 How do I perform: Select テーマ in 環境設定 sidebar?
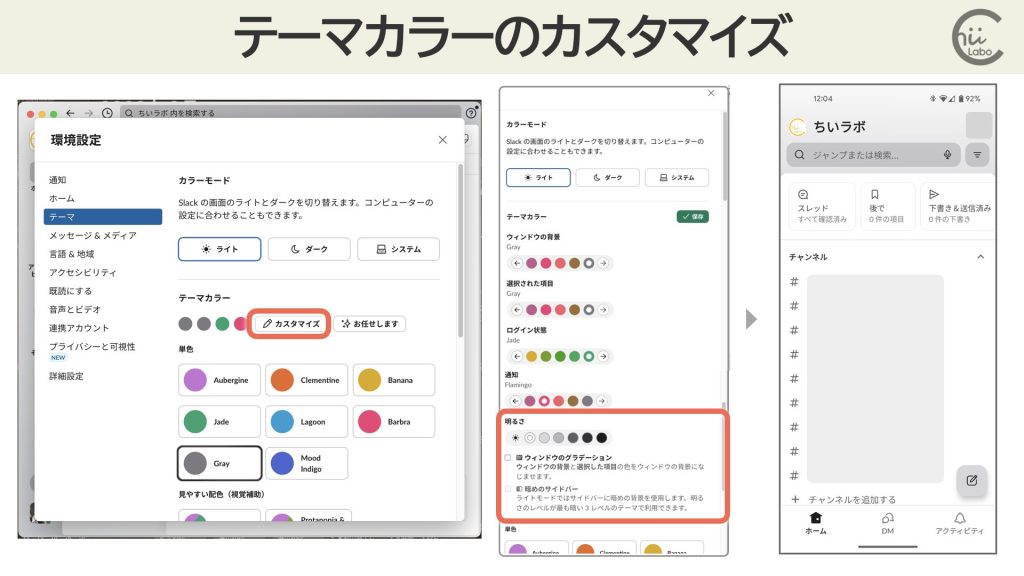pos(103,217)
